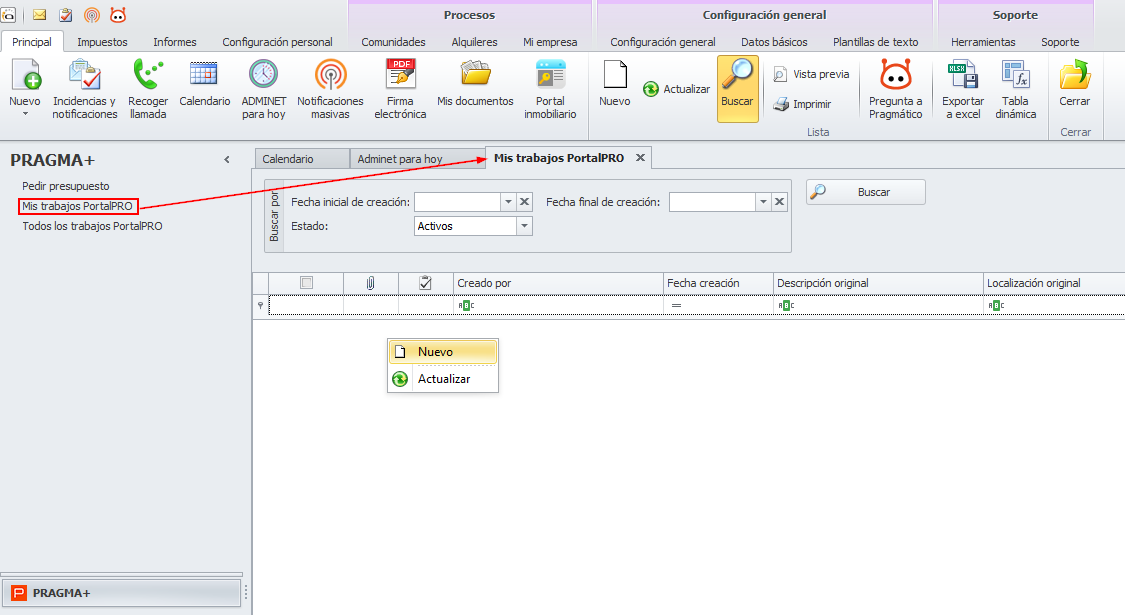Click the attachment paperclip column header

tap(370, 283)
